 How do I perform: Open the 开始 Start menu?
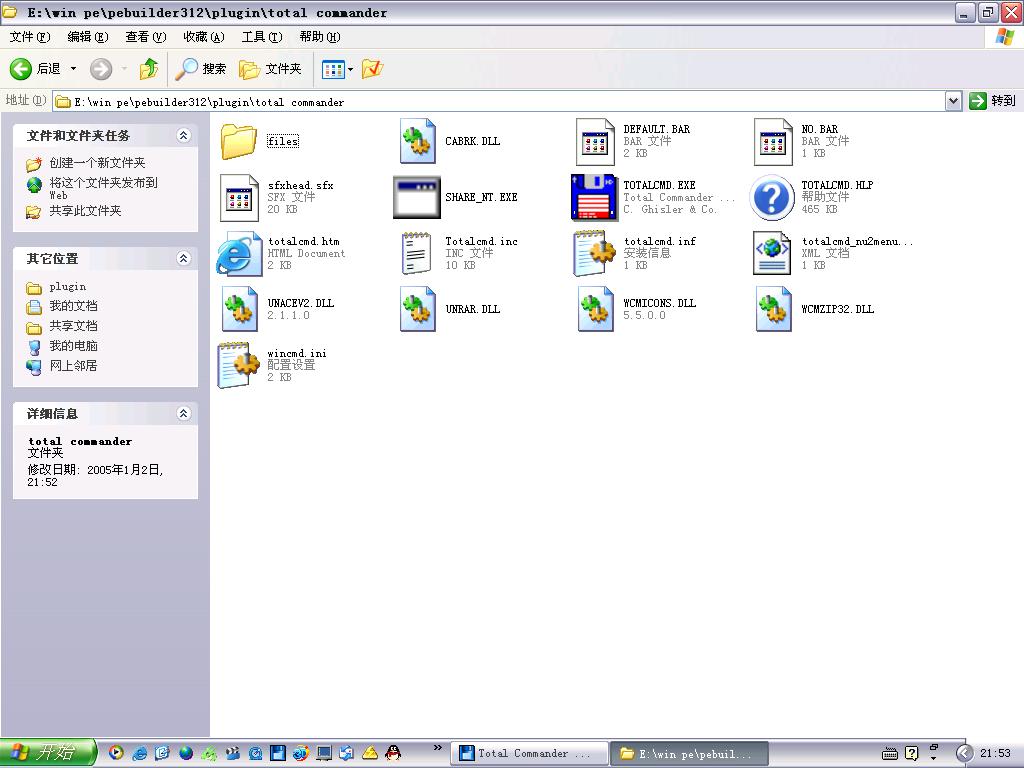tap(48, 753)
